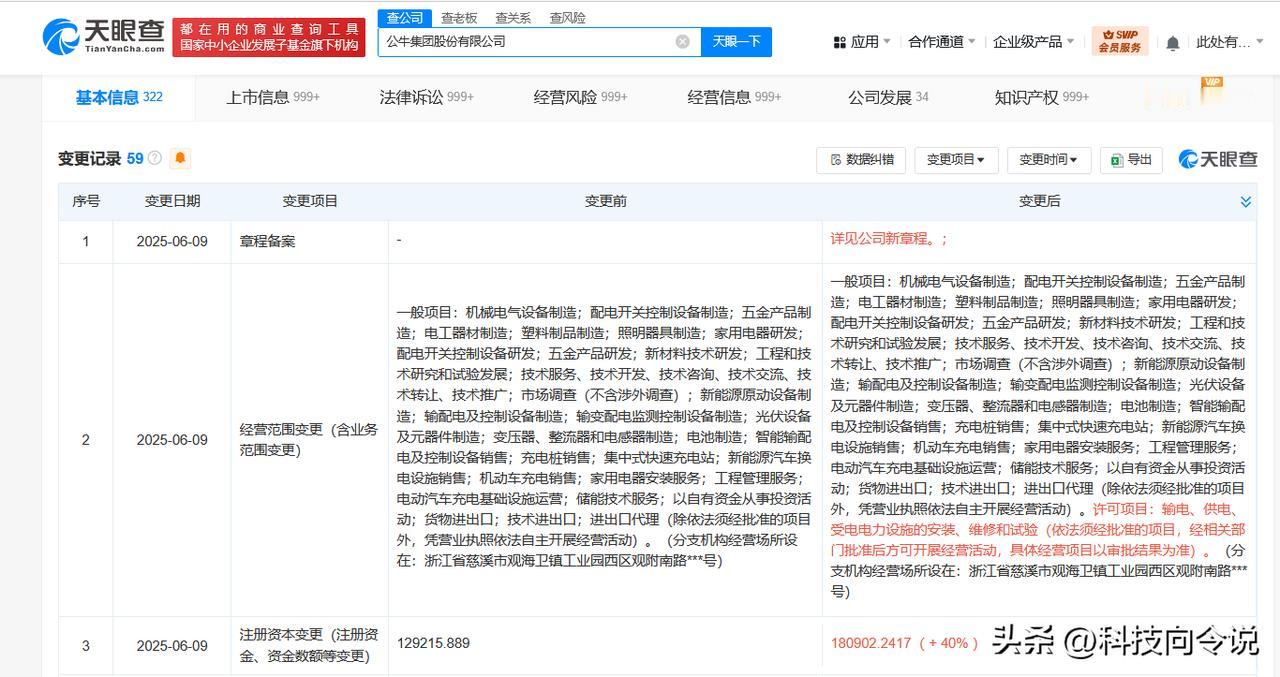Select the 经营信息 999+ tab
The height and width of the screenshot is (677, 1280).
735,97
